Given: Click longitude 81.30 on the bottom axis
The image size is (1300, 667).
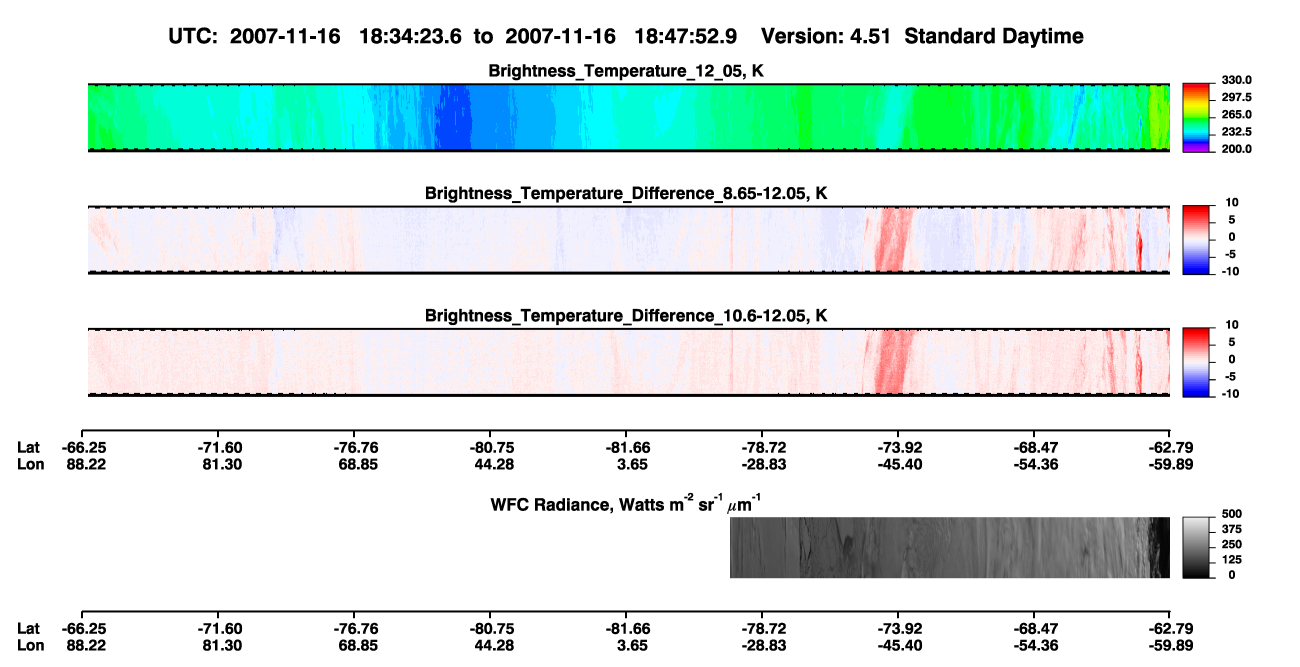Looking at the screenshot, I should [x=221, y=644].
